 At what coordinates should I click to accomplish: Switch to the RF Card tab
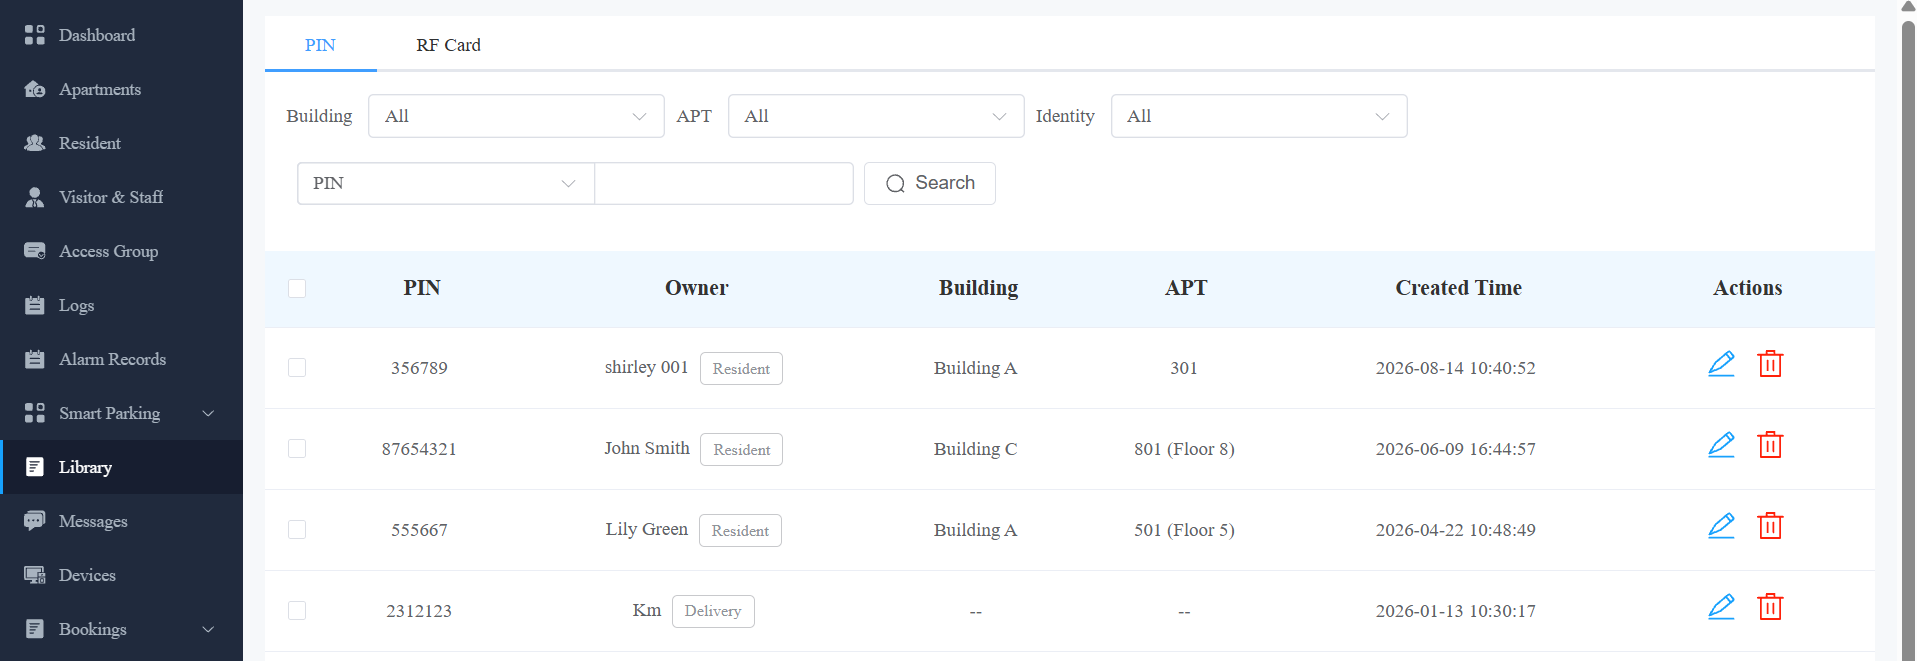(x=448, y=45)
